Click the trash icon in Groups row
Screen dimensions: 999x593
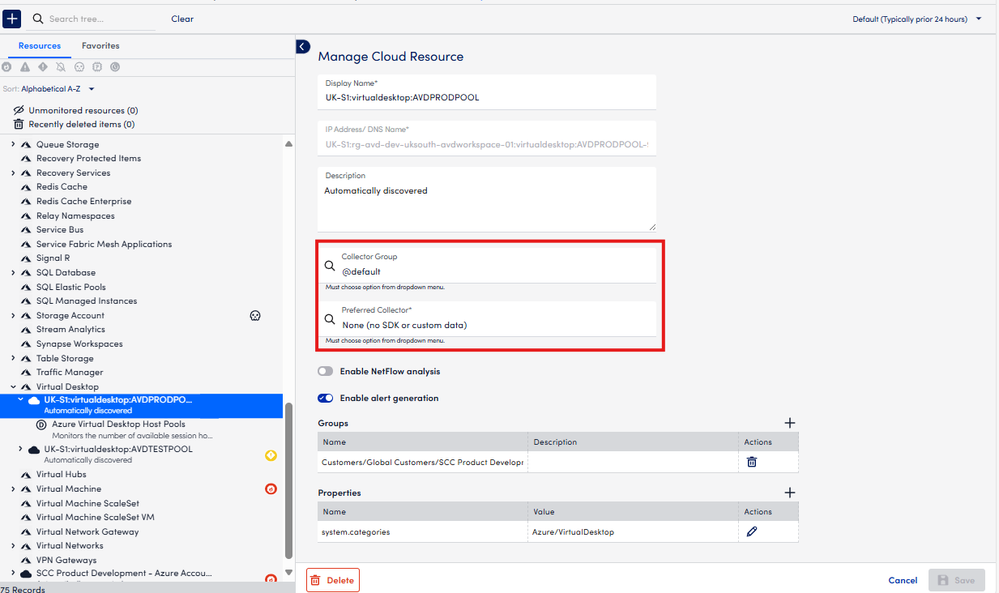pos(752,462)
